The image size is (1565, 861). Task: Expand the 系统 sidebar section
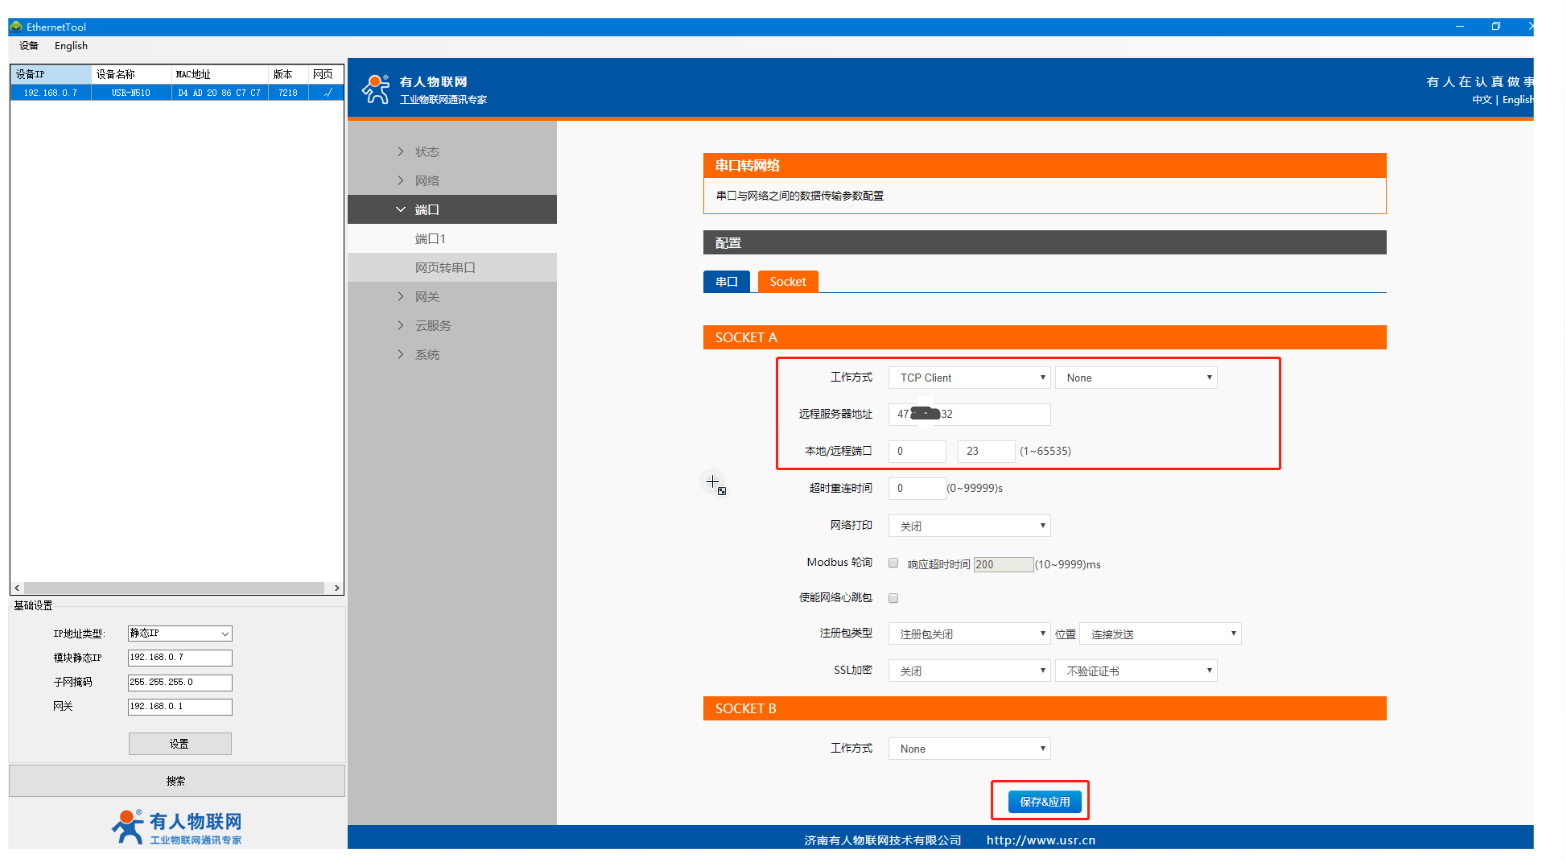coord(427,355)
